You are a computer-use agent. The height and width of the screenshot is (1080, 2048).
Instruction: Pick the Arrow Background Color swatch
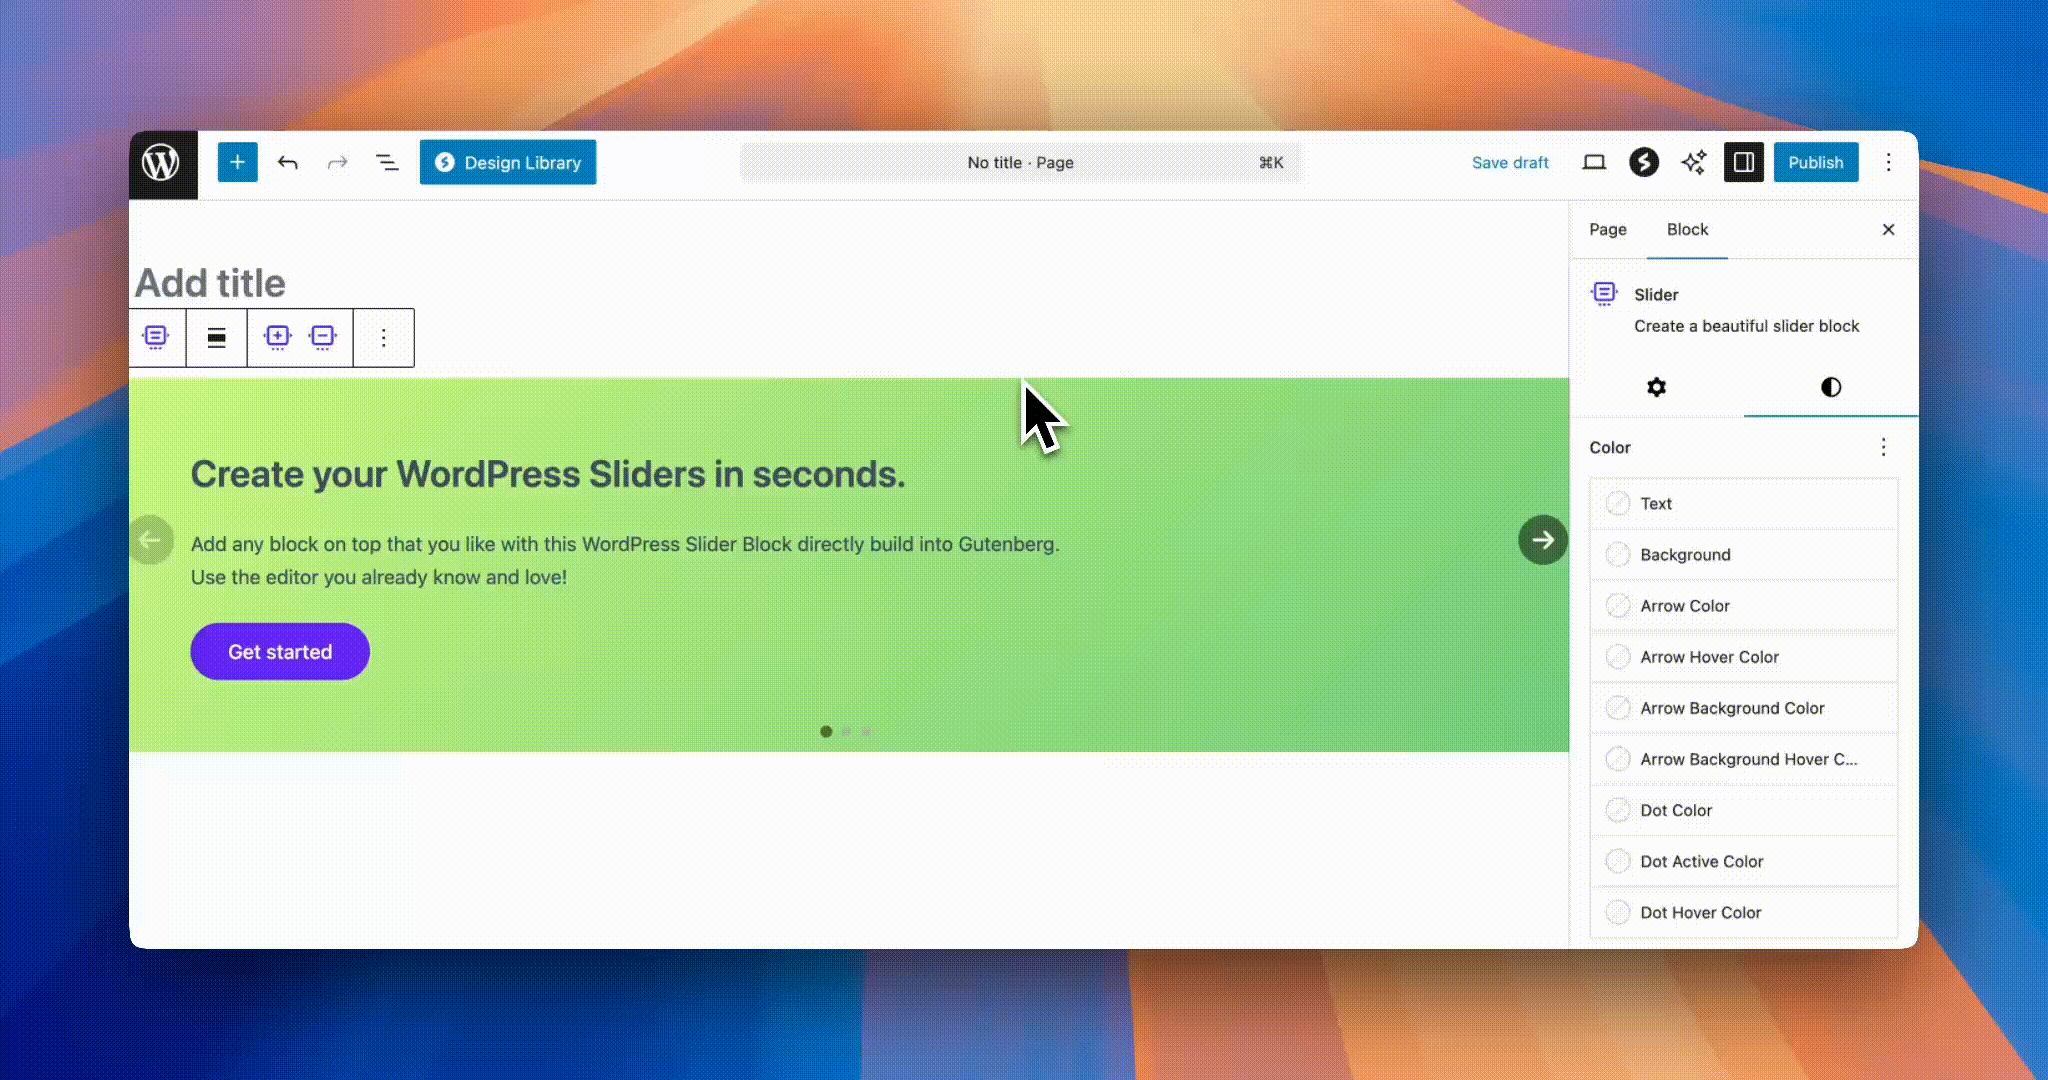1618,708
